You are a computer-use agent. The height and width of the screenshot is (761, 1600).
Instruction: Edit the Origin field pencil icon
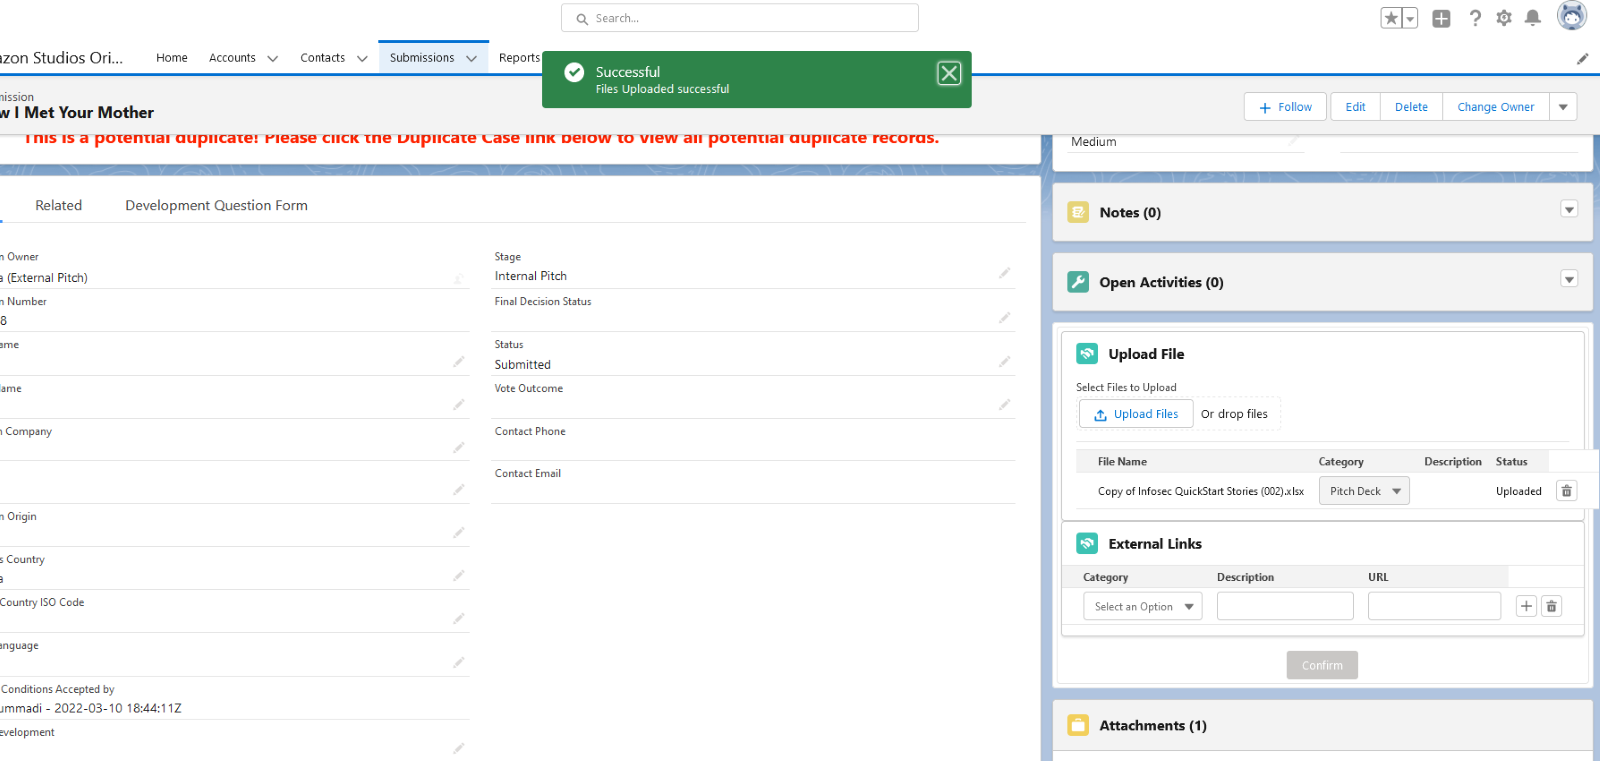[458, 533]
